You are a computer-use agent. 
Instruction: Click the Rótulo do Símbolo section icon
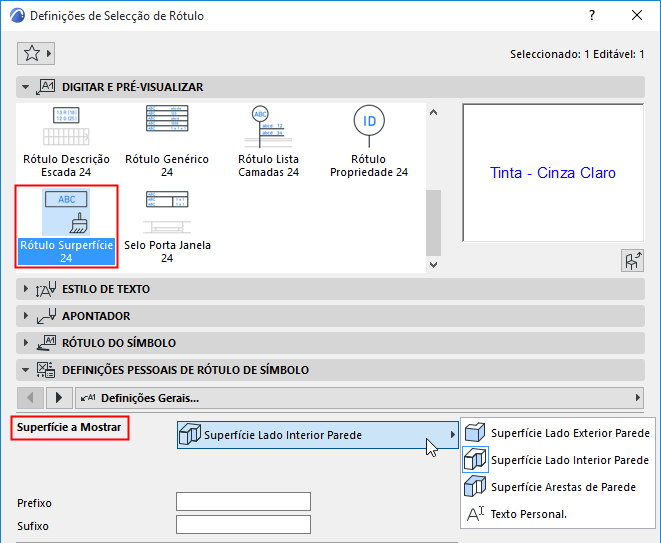click(46, 343)
